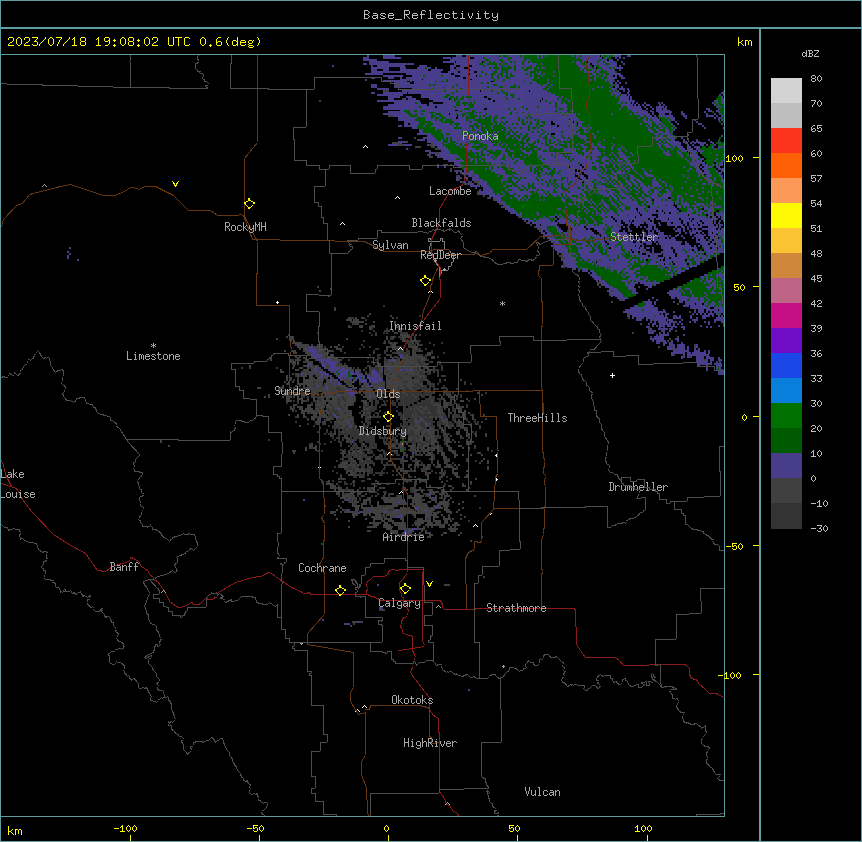
Task: Click the Blackfalds label on map
Action: click(441, 223)
